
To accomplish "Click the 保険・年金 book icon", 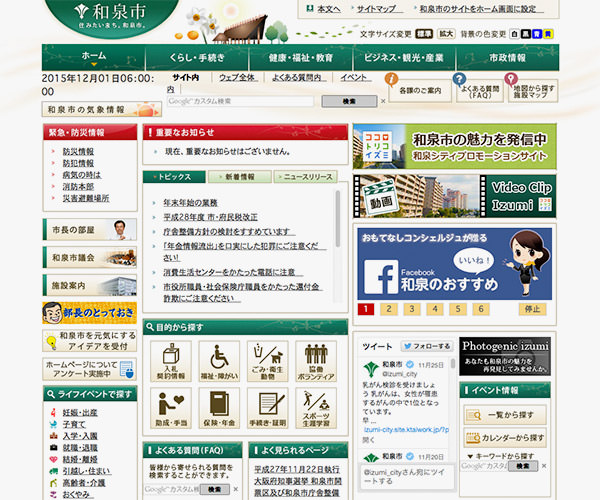I will [x=219, y=409].
